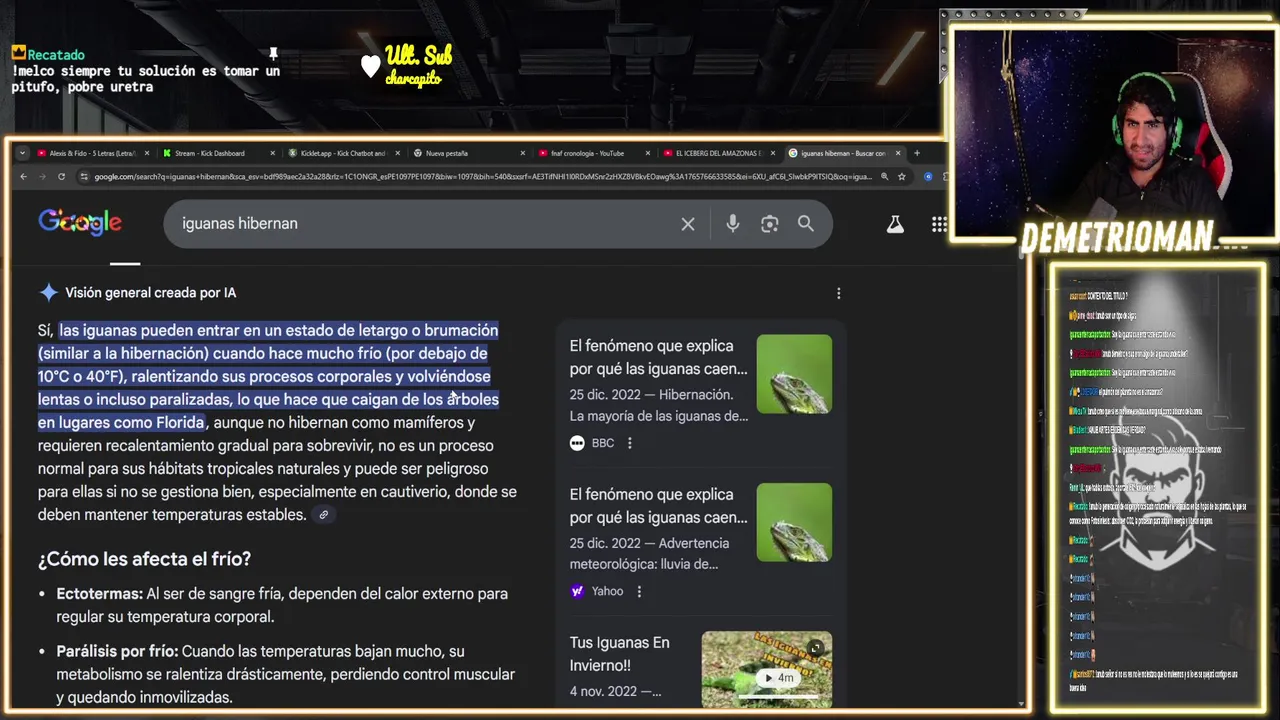Click the AI overview sparkle icon

click(48, 293)
